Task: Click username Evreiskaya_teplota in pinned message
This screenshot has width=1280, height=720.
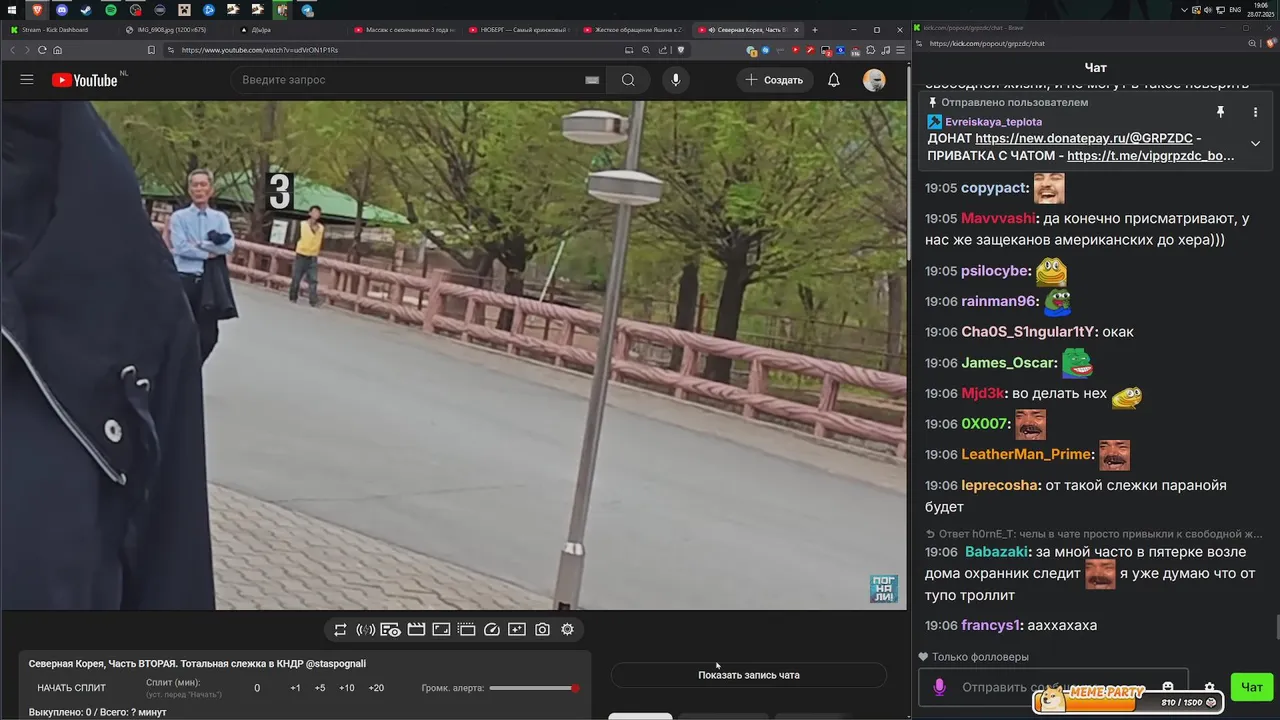Action: (x=993, y=122)
